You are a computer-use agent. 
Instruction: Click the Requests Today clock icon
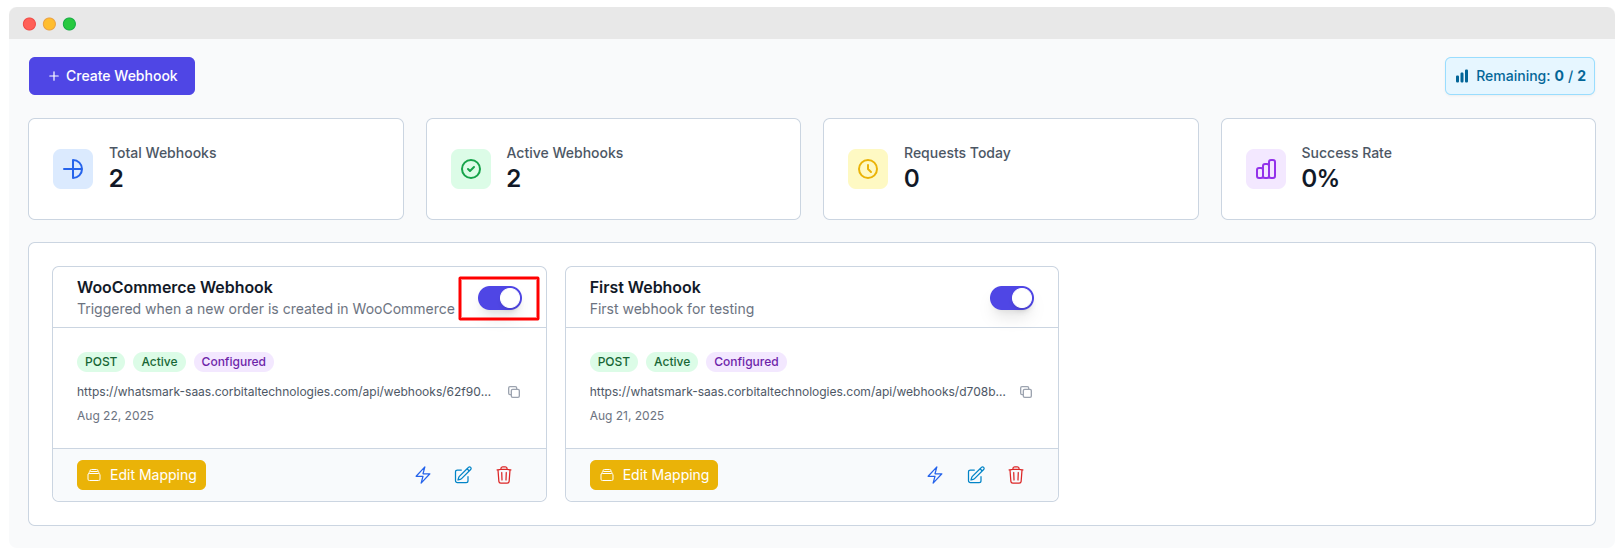click(868, 169)
